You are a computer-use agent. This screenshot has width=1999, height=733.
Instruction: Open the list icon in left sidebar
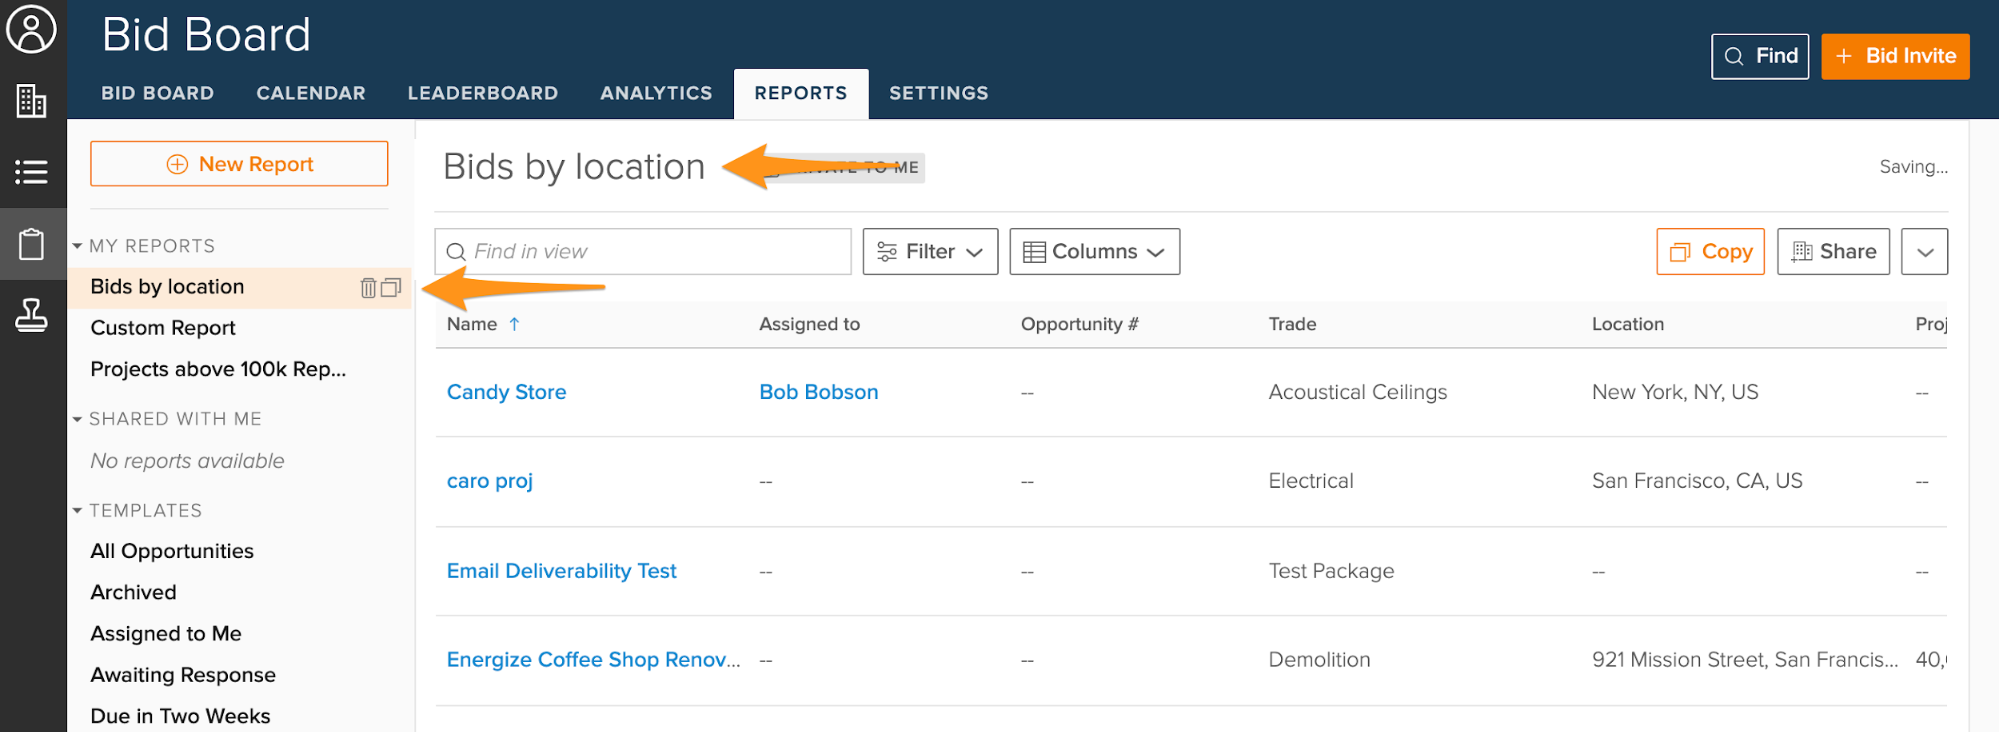coord(32,172)
